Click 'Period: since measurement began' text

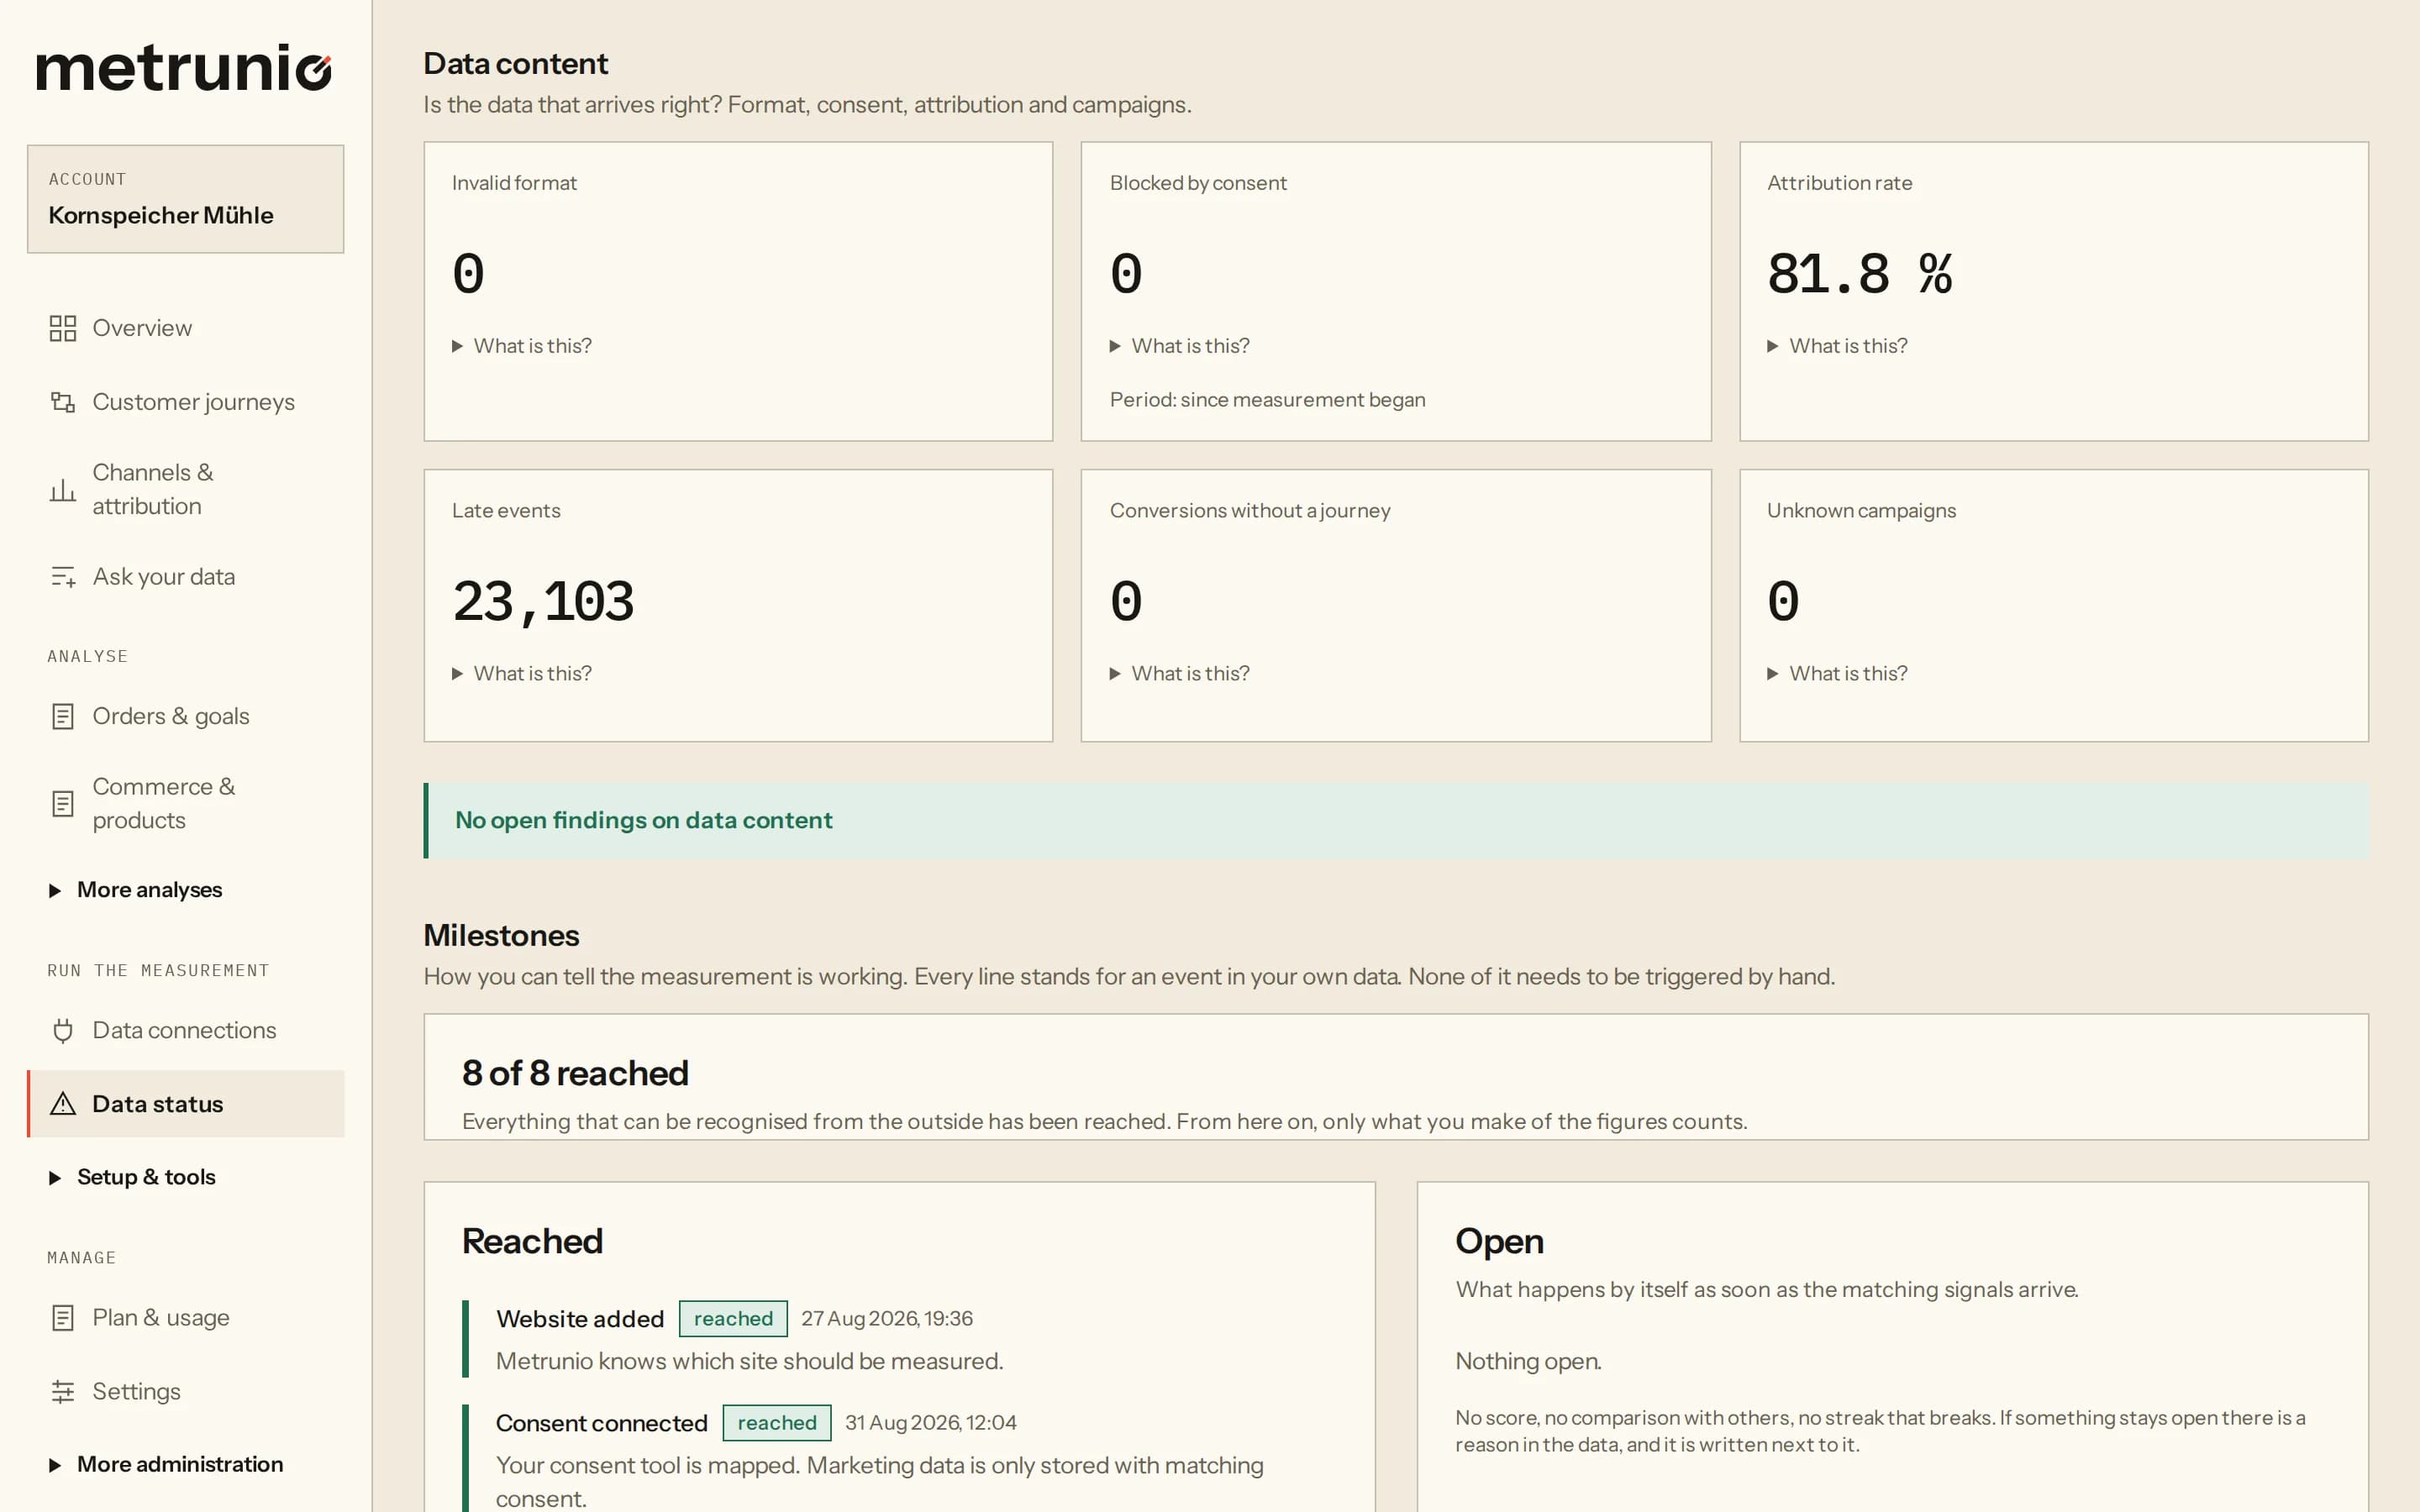[1267, 400]
